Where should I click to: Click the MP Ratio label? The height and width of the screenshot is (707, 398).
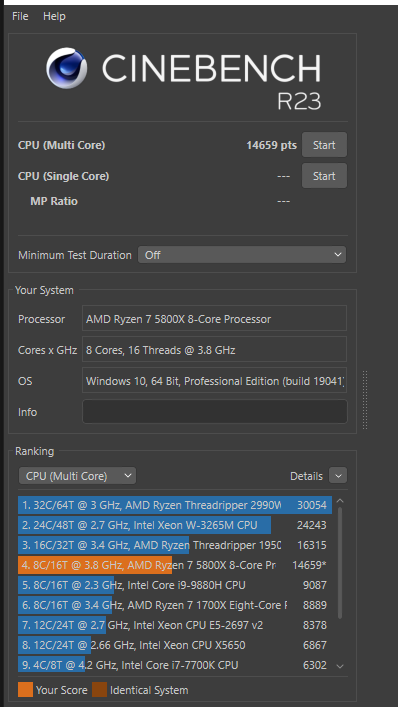tap(54, 201)
